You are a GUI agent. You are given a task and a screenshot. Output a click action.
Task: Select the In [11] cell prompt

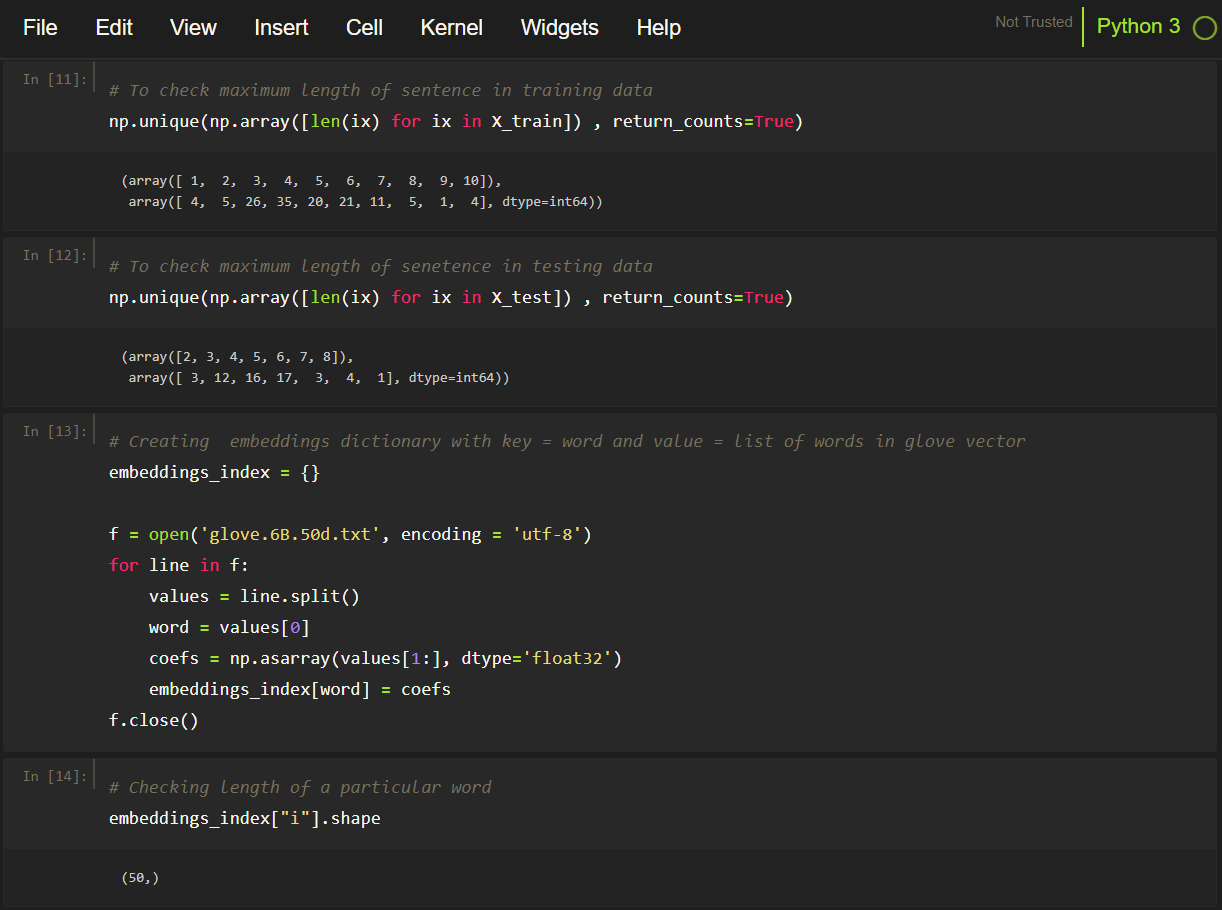[x=55, y=78]
